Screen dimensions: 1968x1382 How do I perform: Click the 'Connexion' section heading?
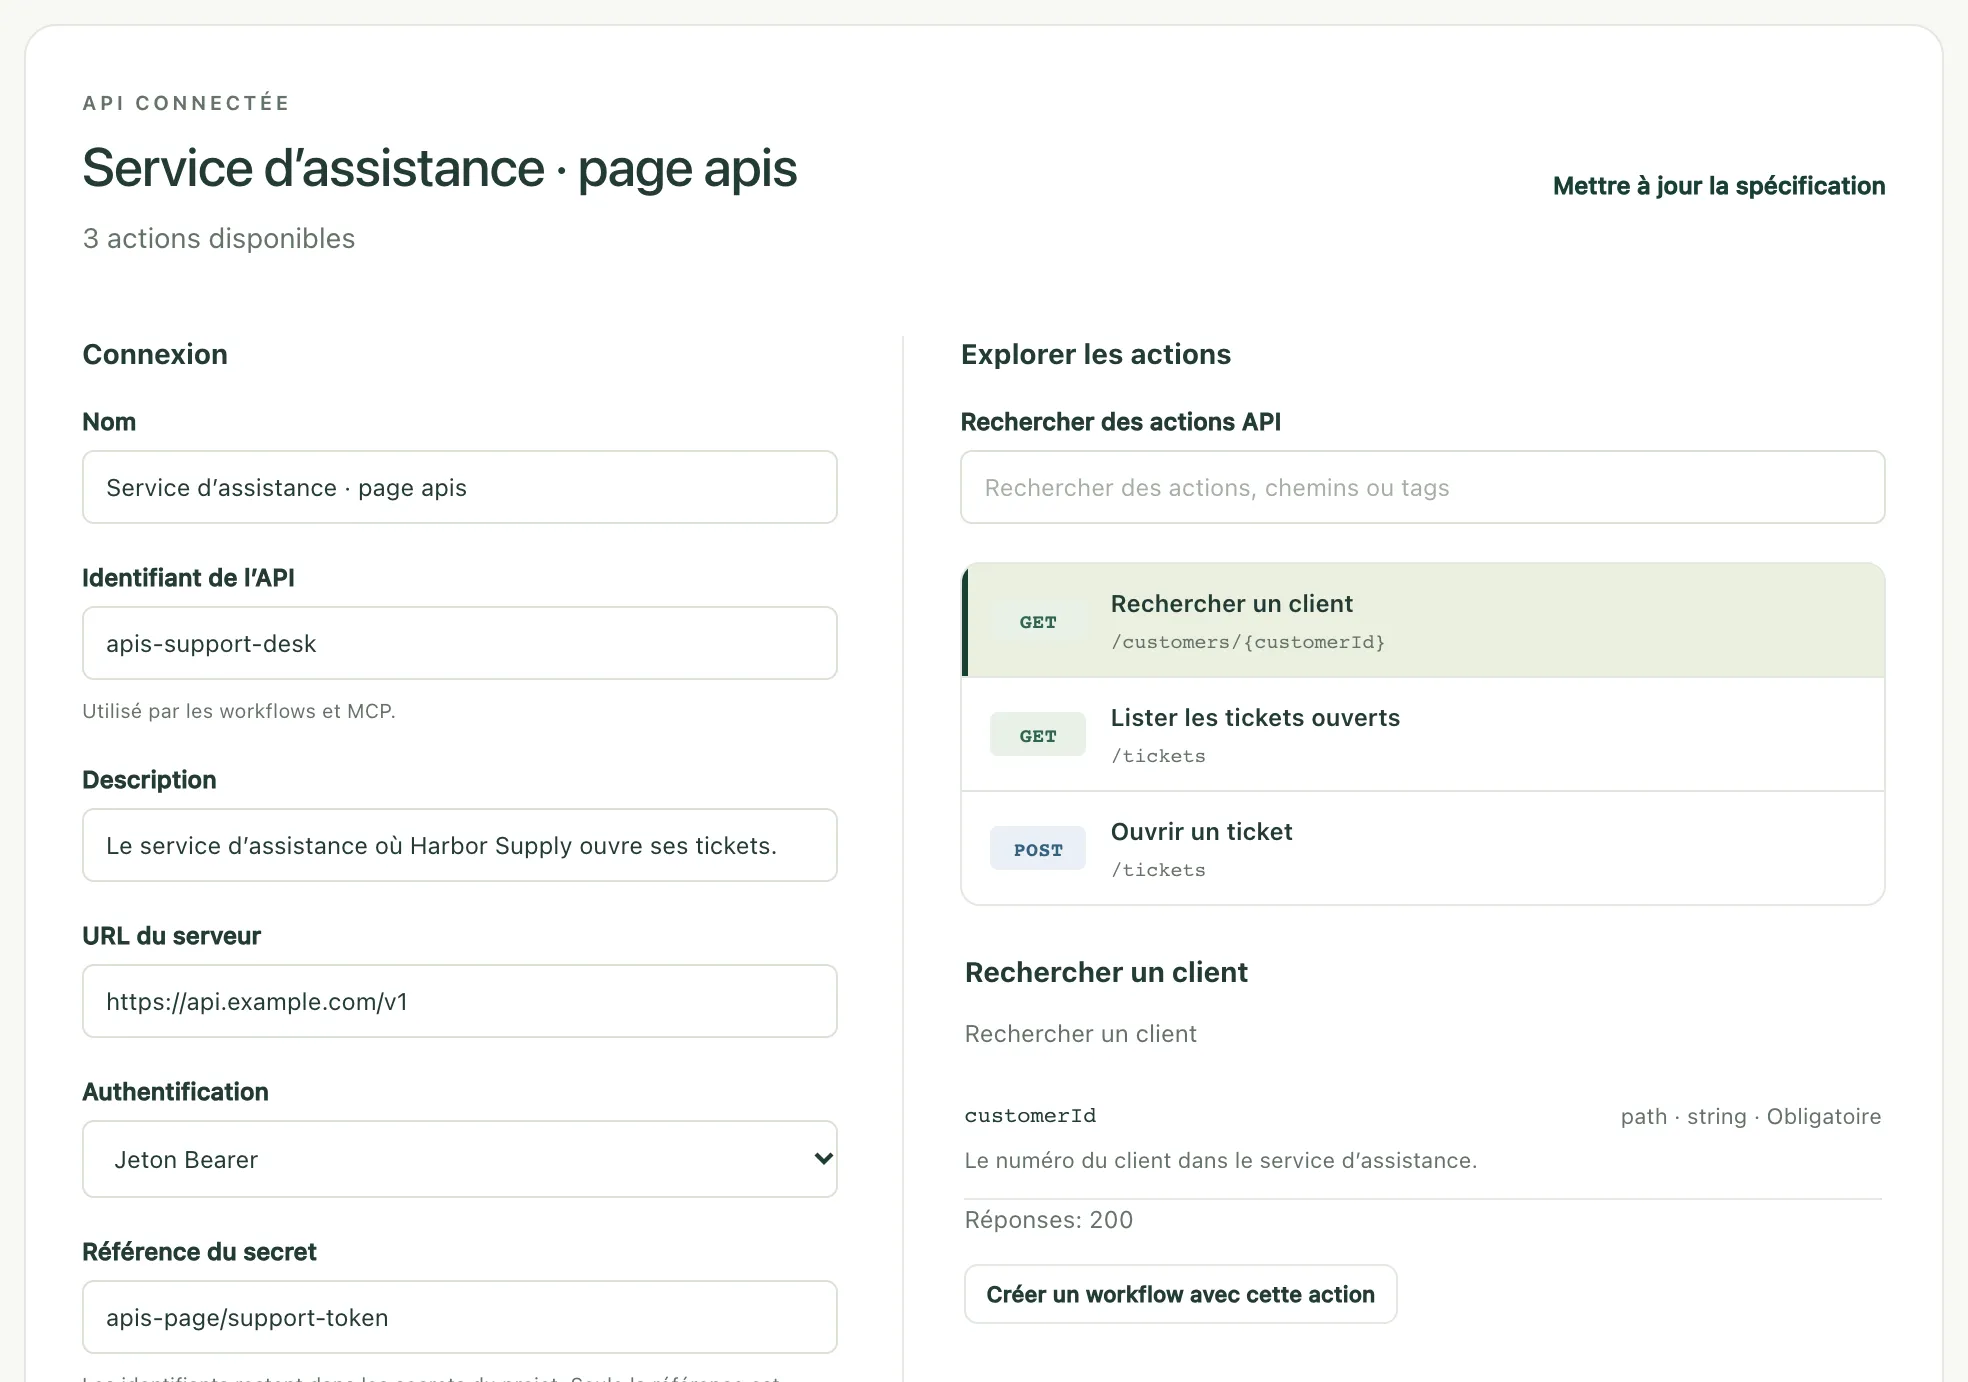pos(155,354)
